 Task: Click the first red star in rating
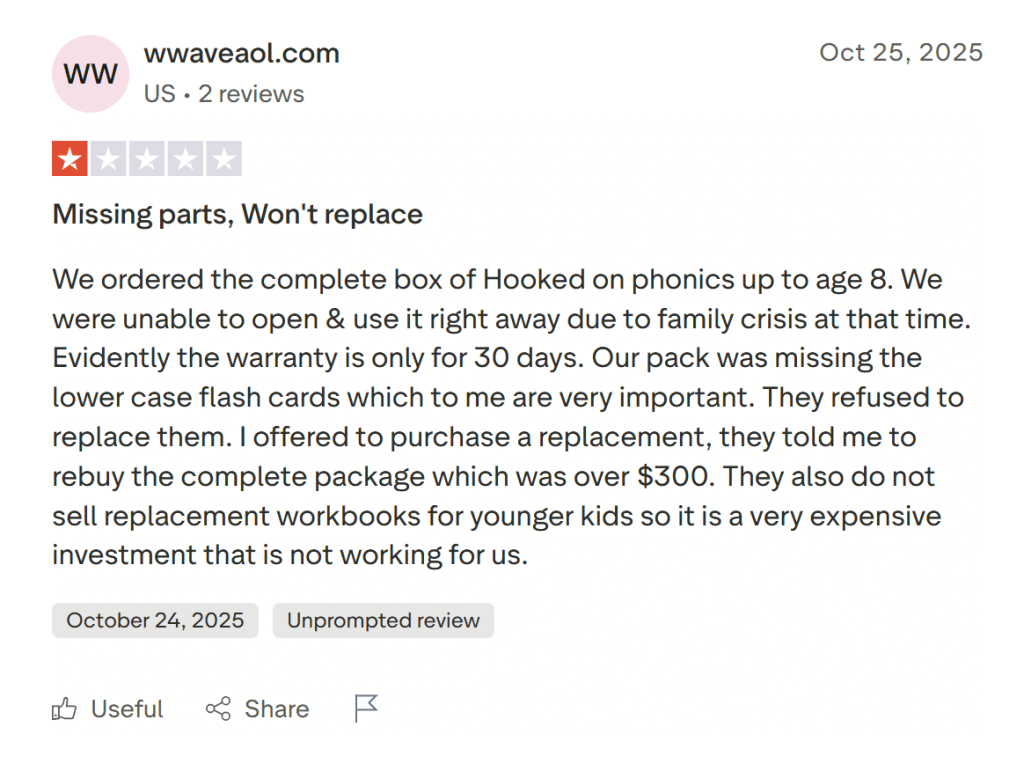tap(70, 158)
